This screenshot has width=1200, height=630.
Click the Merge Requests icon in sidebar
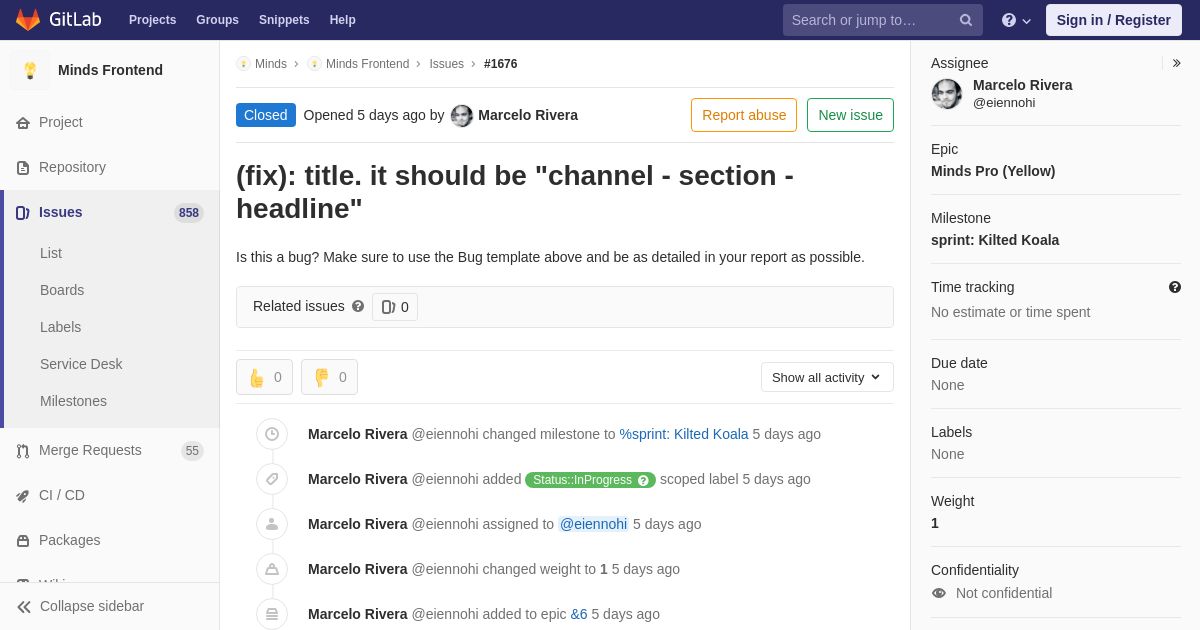(23, 451)
